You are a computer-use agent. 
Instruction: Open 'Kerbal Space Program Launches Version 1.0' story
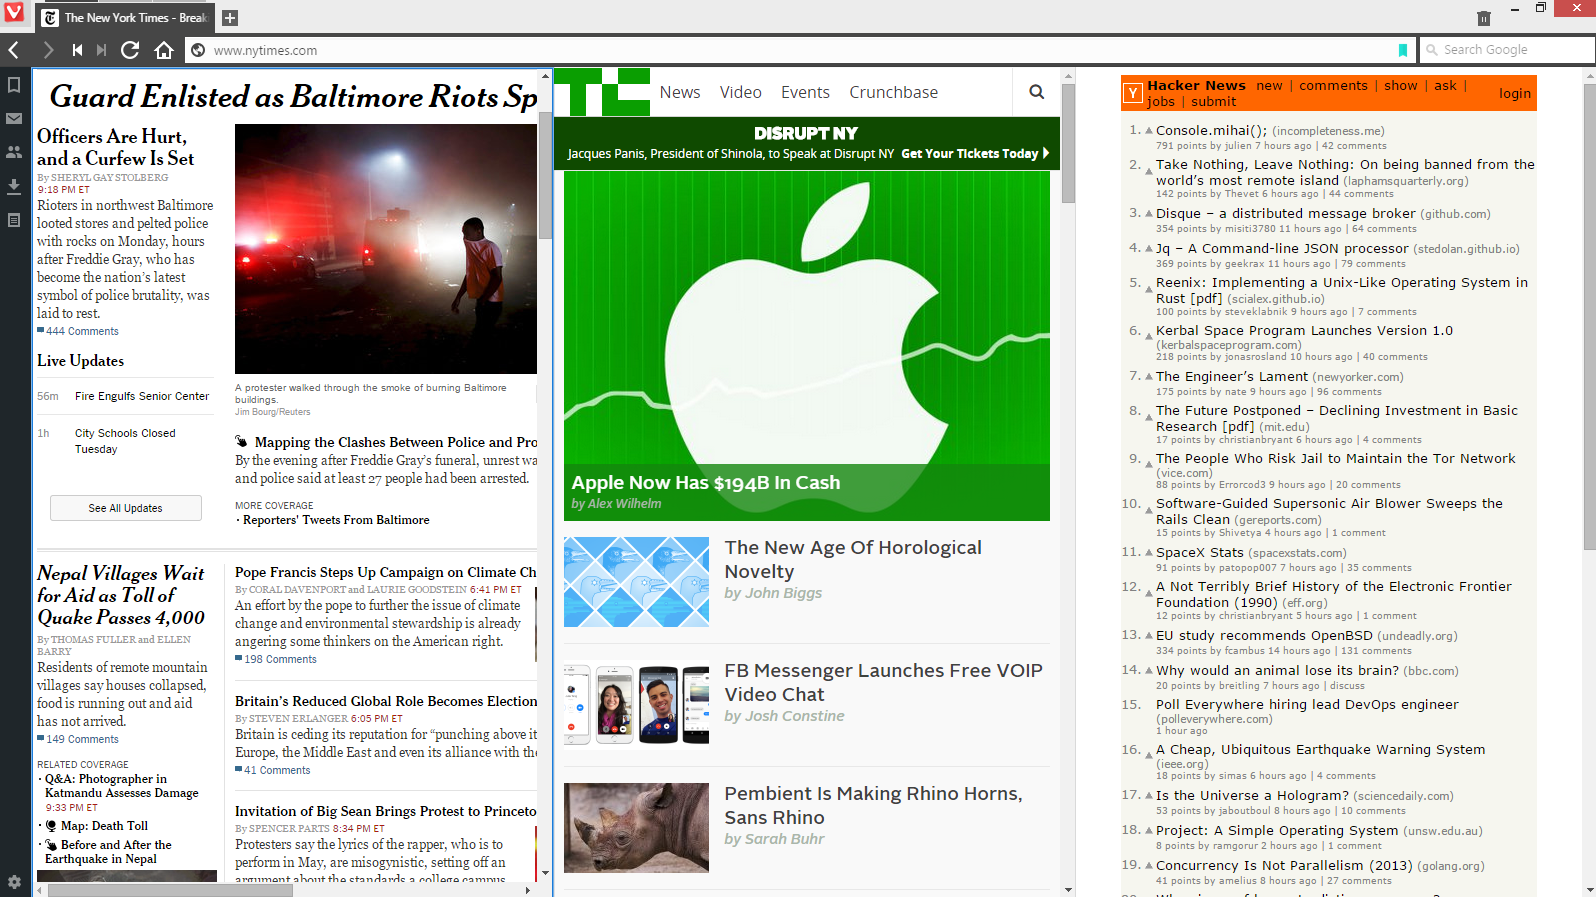1304,331
